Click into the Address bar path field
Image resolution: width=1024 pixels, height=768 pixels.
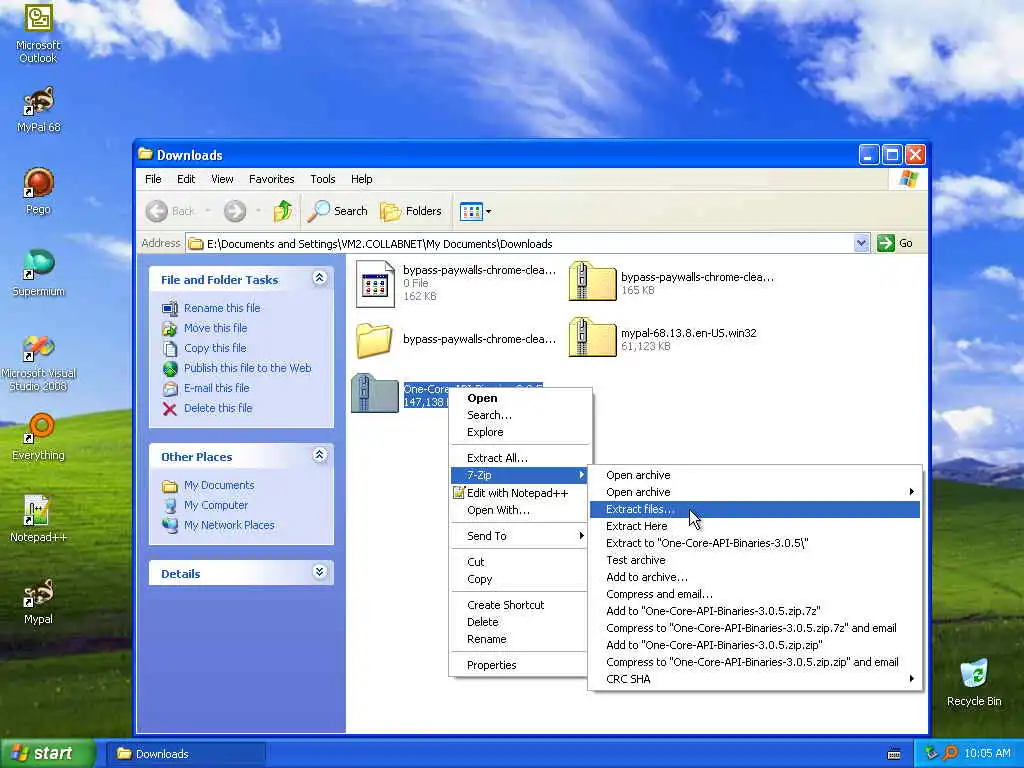point(519,244)
